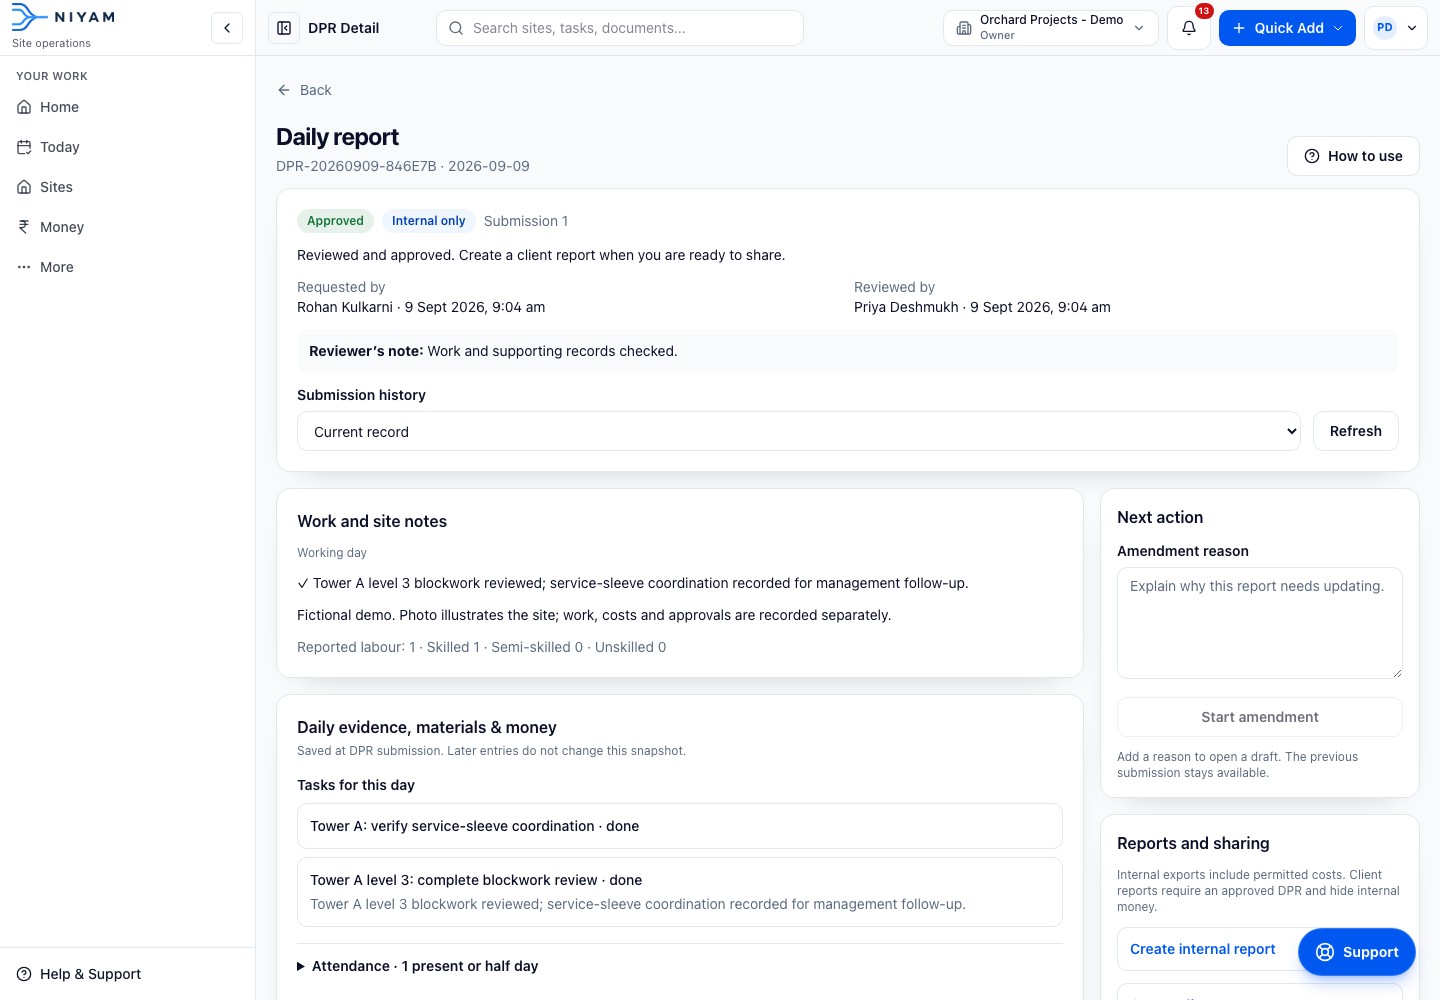Open the Current record history dropdown
Image resolution: width=1440 pixels, height=1000 pixels.
point(799,432)
